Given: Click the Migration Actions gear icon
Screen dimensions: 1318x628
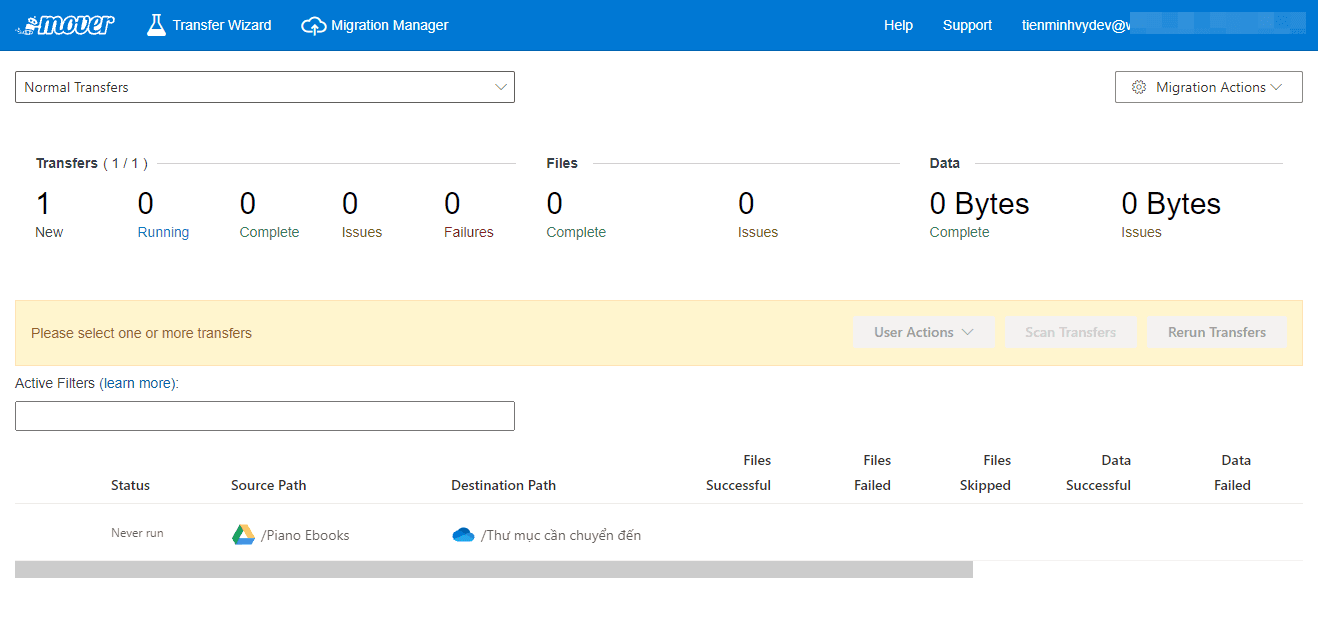Looking at the screenshot, I should point(1139,87).
